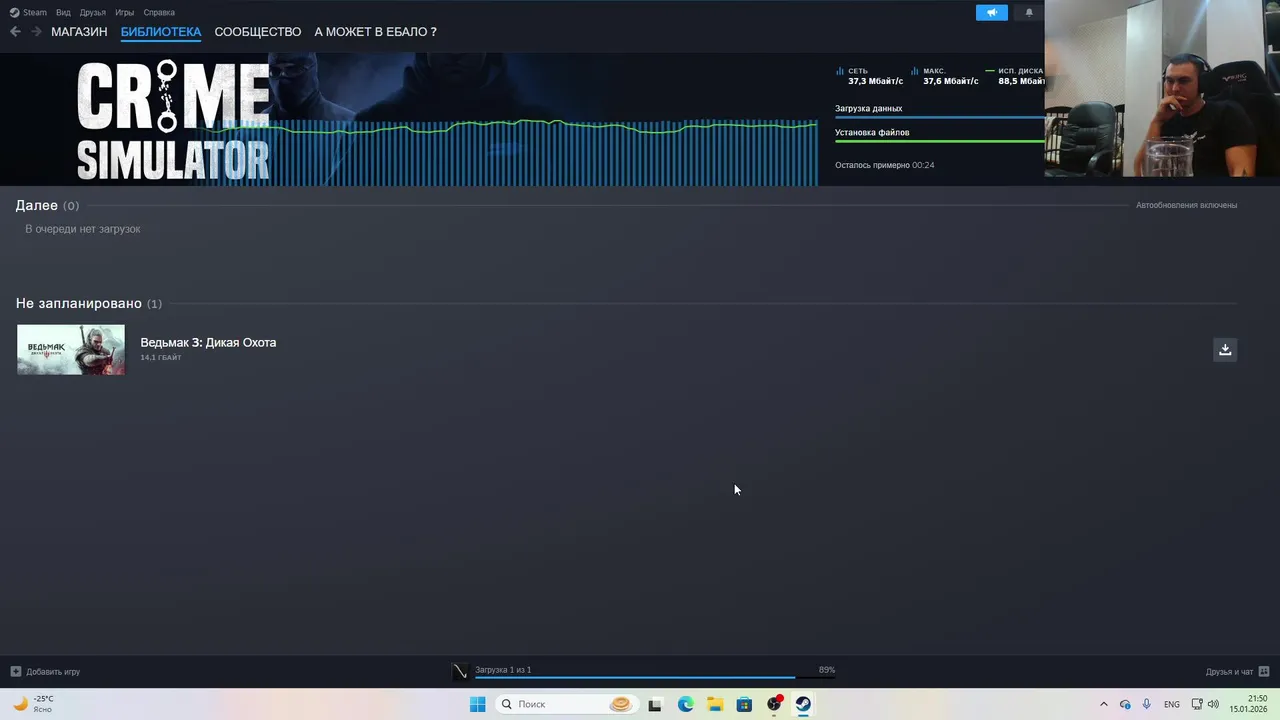Click the СЕТЬ 37,3 Мбайт/с stat
1280x720 pixels.
pyautogui.click(x=869, y=76)
